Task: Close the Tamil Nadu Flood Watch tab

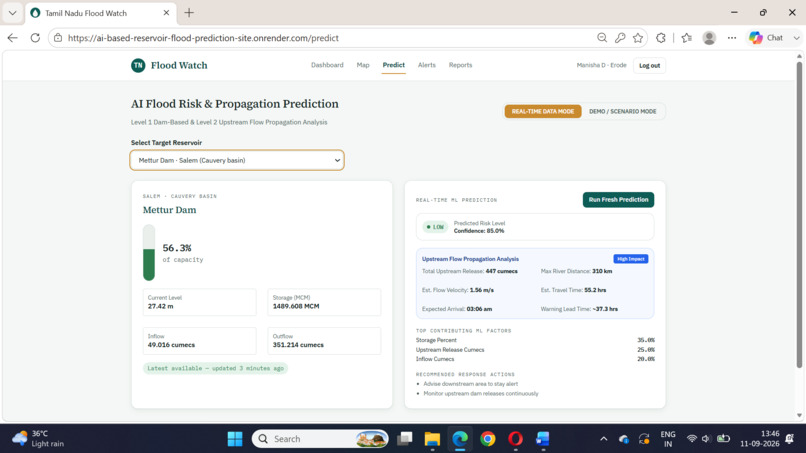Action: [x=166, y=13]
